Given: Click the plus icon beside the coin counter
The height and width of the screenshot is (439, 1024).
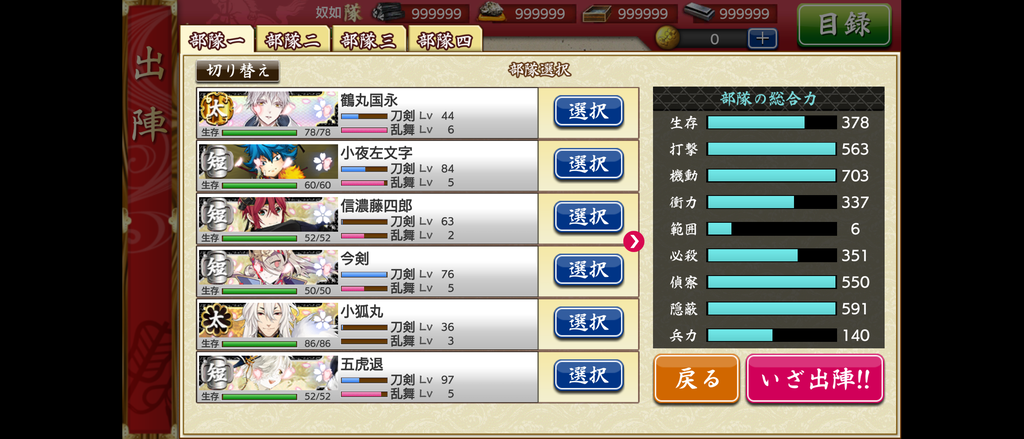Looking at the screenshot, I should click(762, 39).
